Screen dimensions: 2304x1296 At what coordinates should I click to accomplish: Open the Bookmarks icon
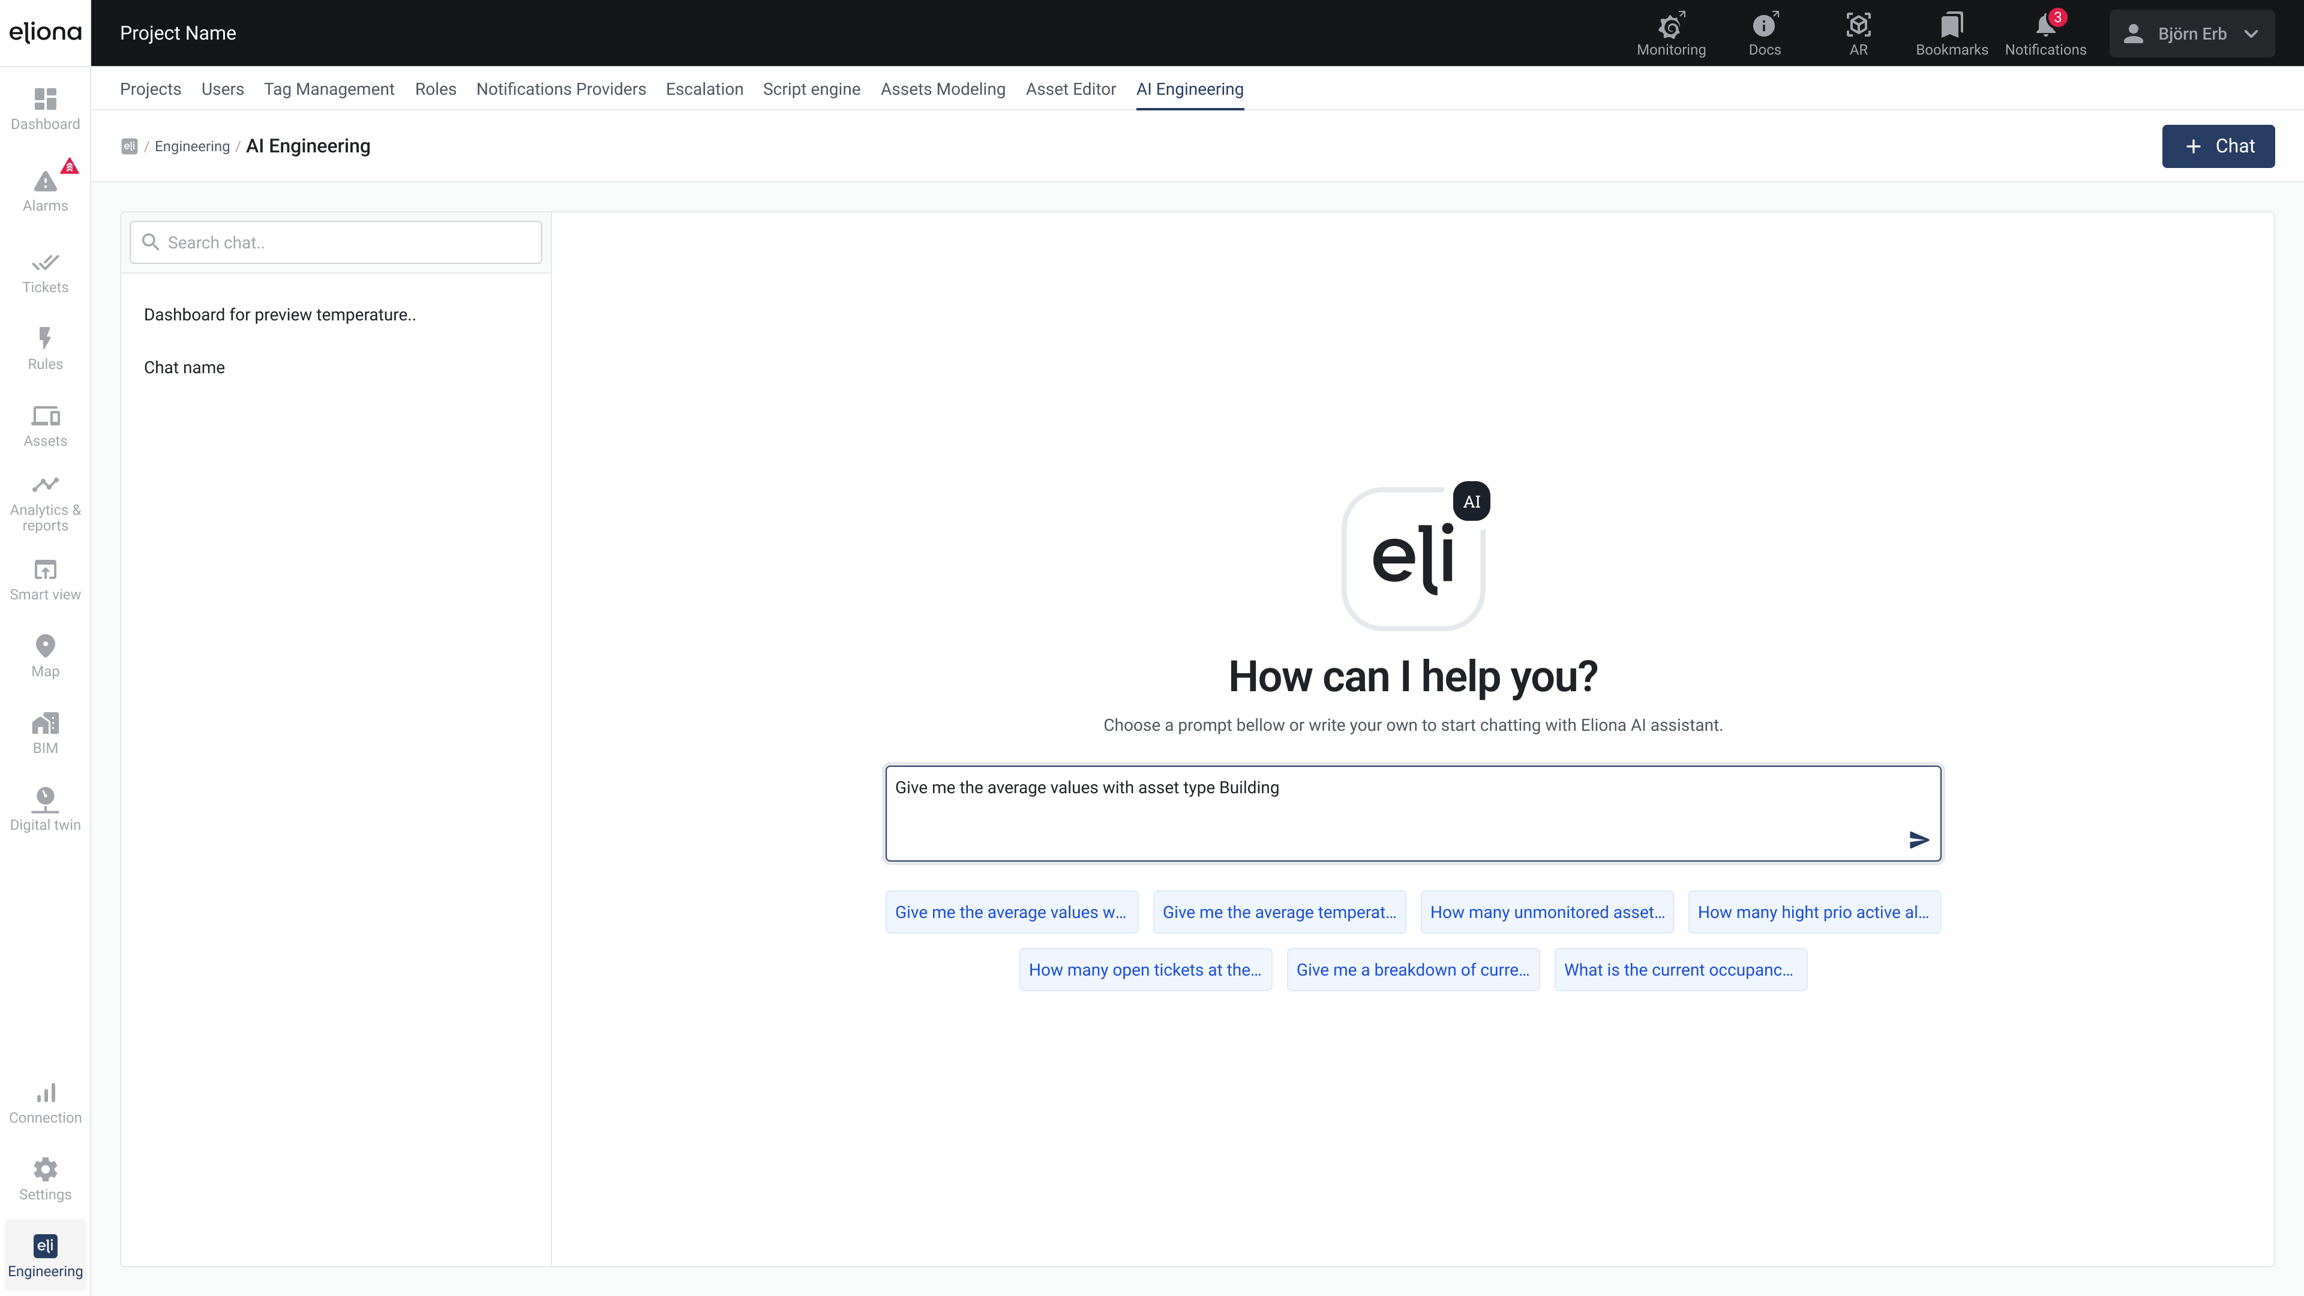click(1951, 33)
